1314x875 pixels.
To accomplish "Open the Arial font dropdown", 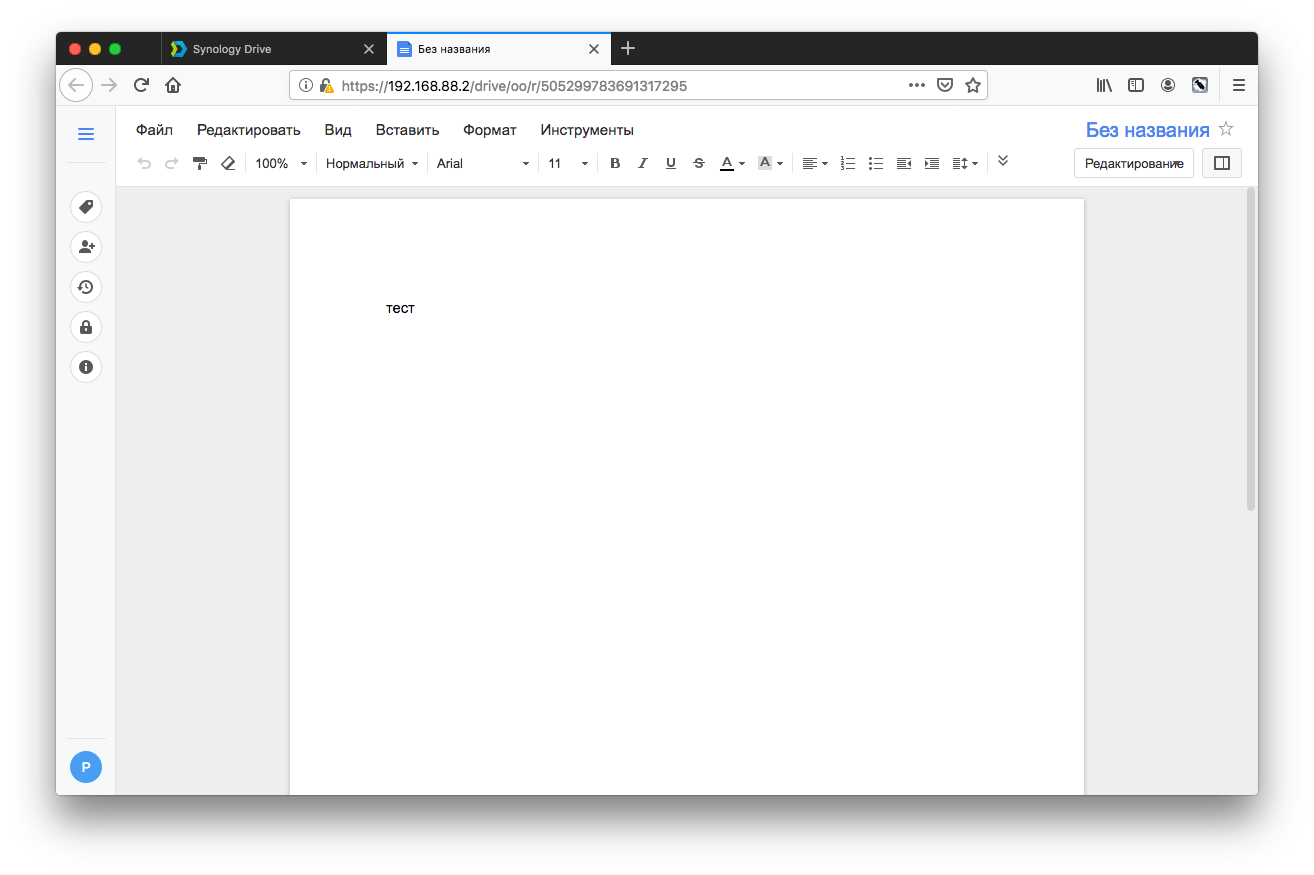I will pos(483,163).
